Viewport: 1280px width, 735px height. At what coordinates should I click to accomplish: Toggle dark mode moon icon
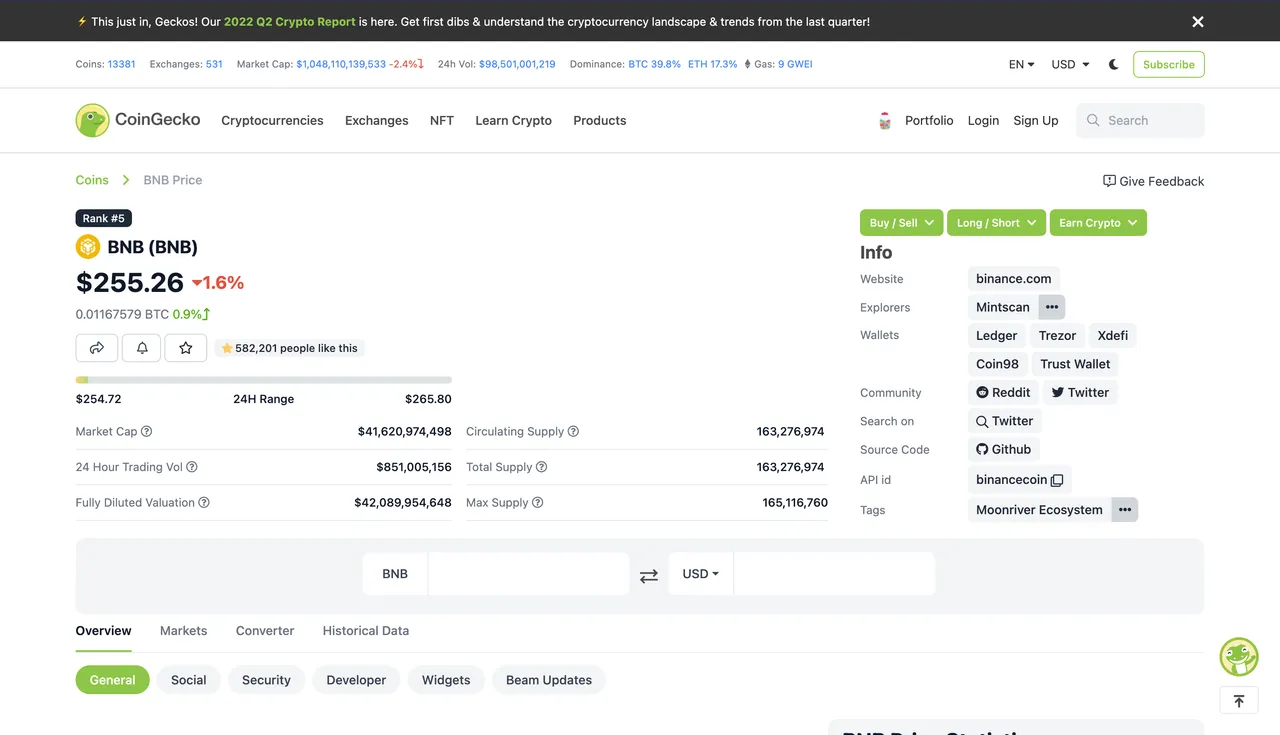1114,64
